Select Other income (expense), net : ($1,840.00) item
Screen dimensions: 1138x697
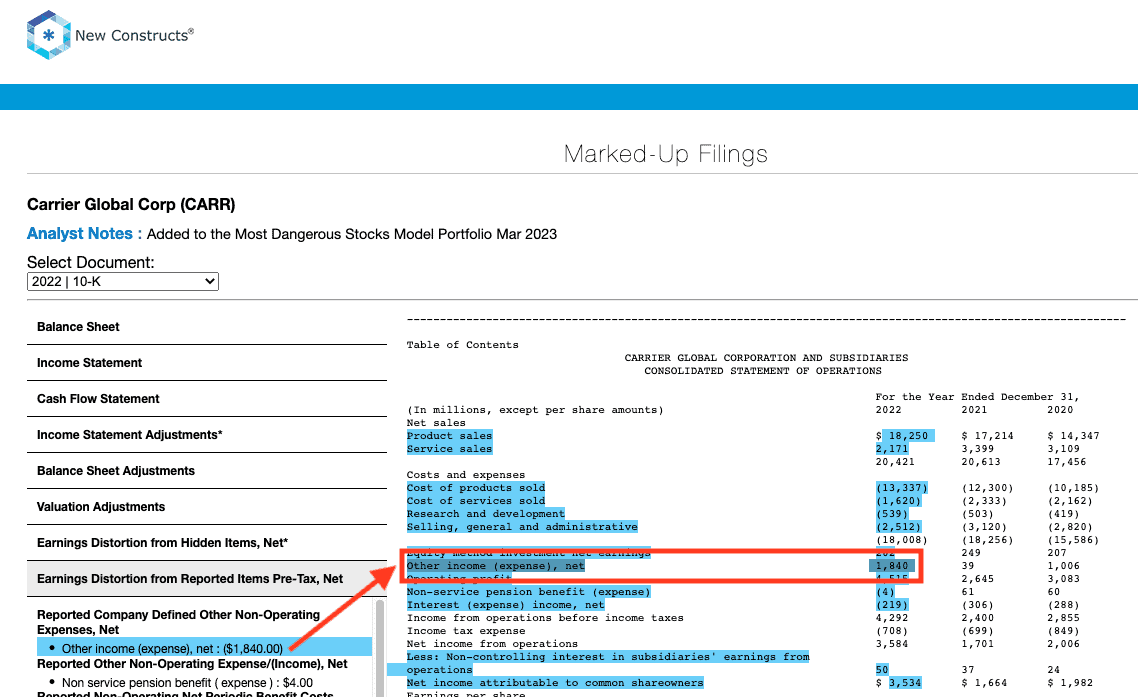pyautogui.click(x=204, y=648)
